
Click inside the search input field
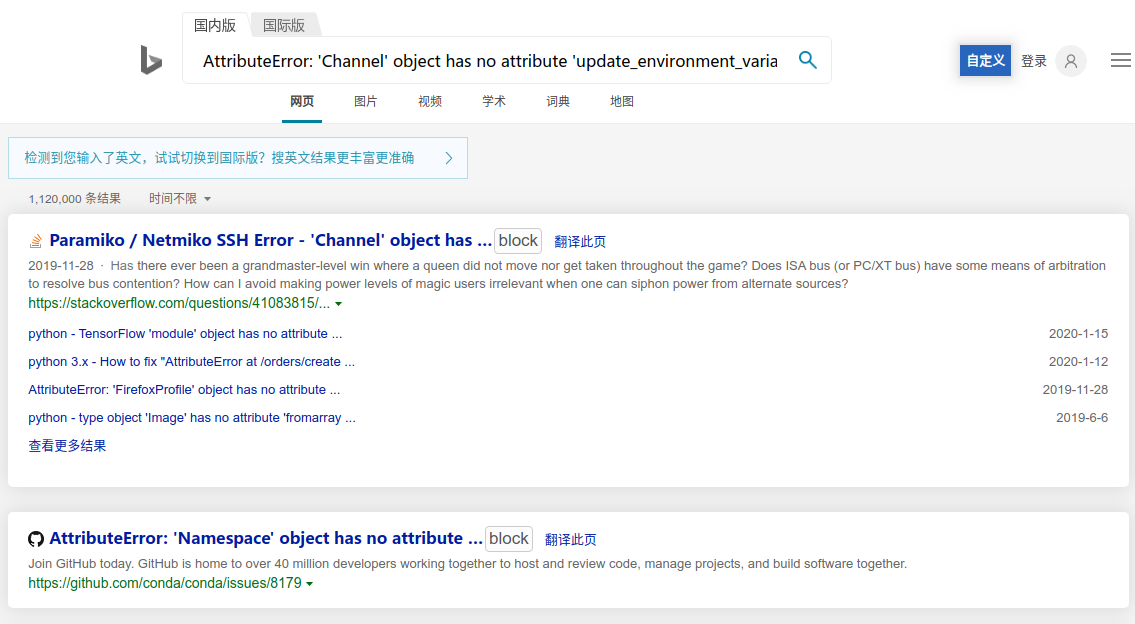coord(490,60)
